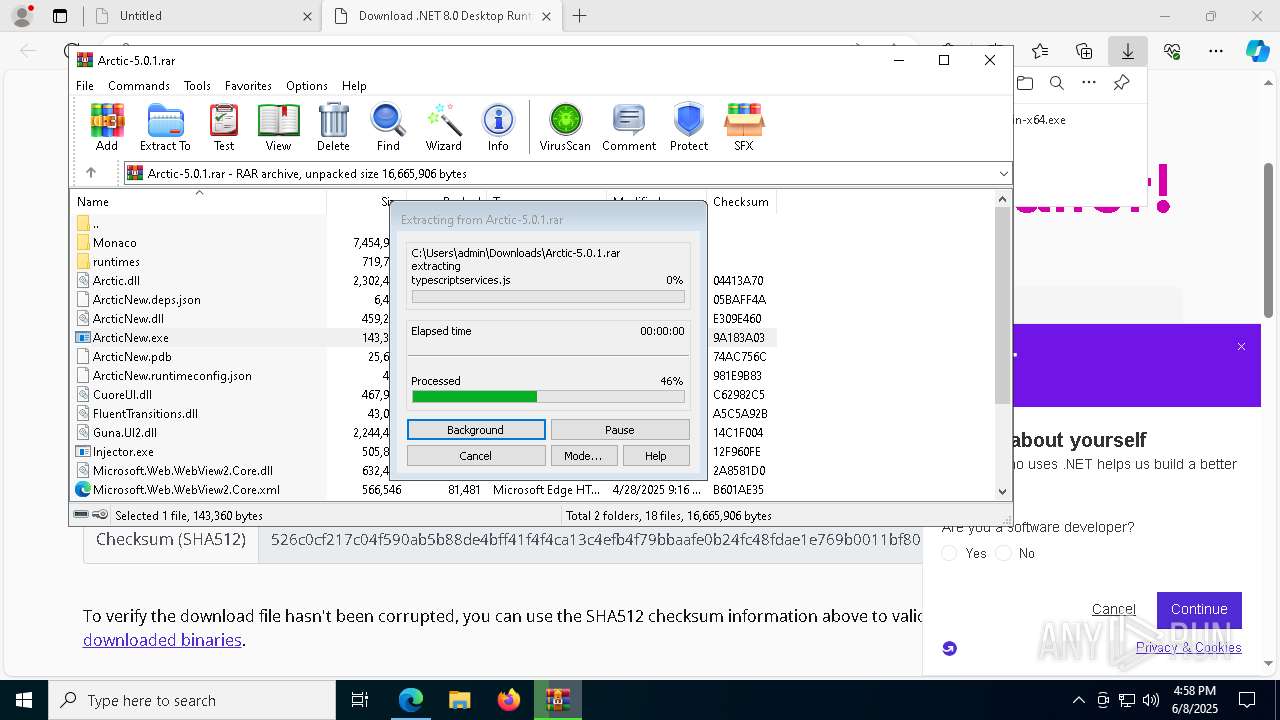Run the Test archive tool

tap(224, 127)
